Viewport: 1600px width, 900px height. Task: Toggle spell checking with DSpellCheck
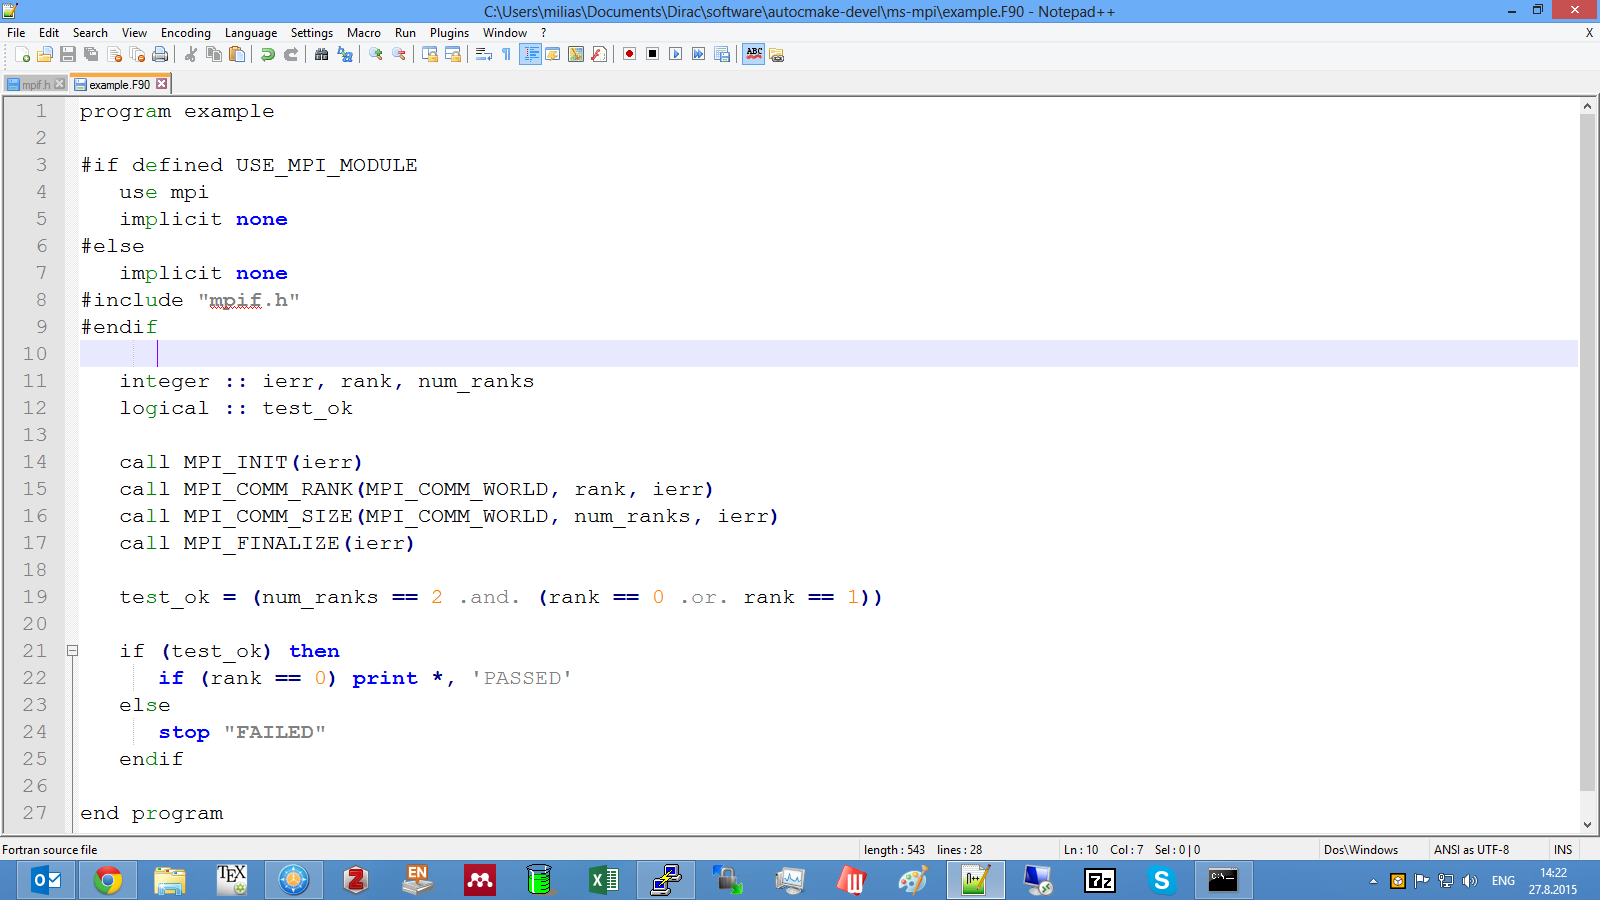(753, 55)
